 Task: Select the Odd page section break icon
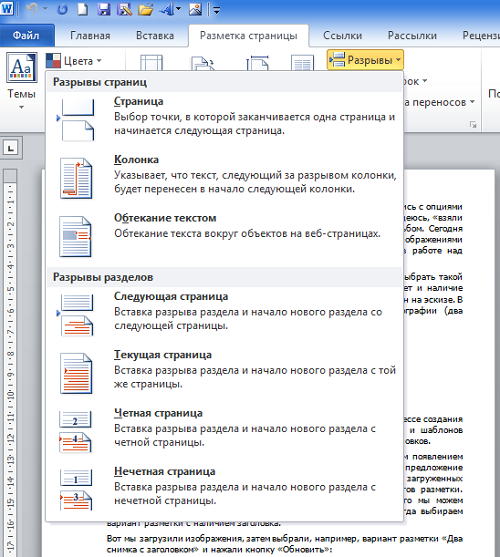pyautogui.click(x=75, y=490)
